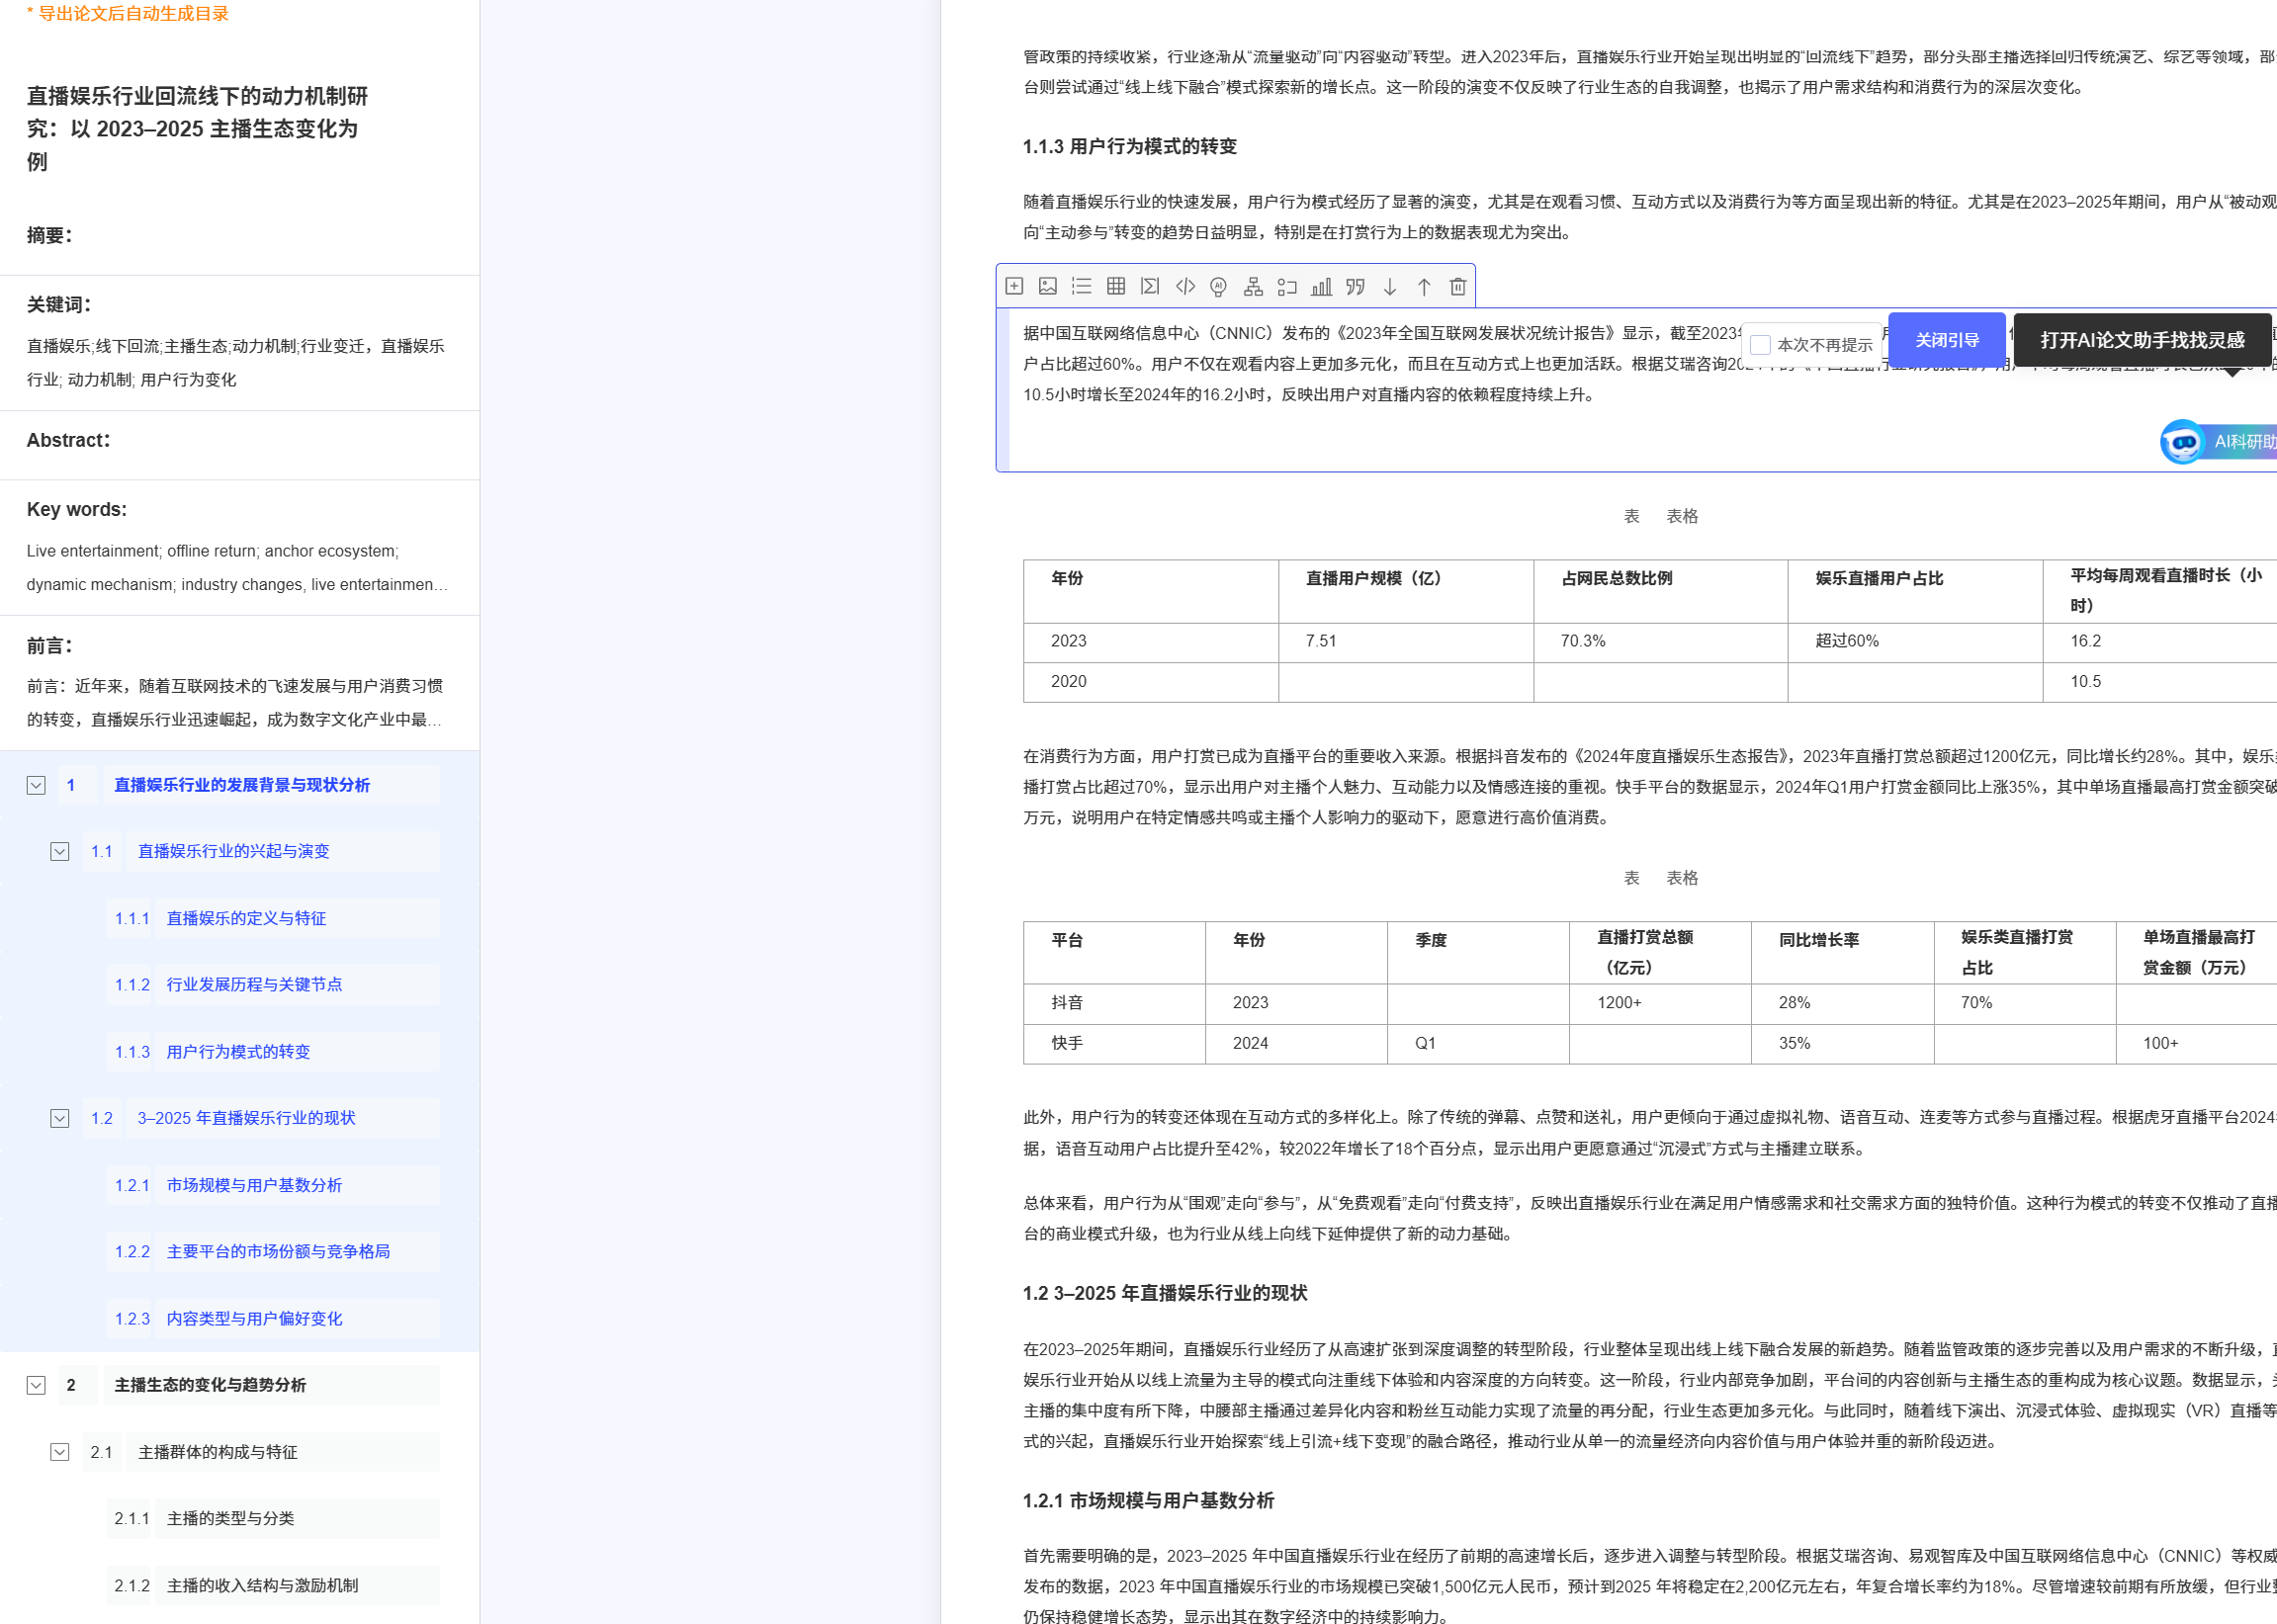This screenshot has width=2277, height=1624.
Task: Select outline item 1.1.3 用户行为模式的转变
Action: [238, 1052]
